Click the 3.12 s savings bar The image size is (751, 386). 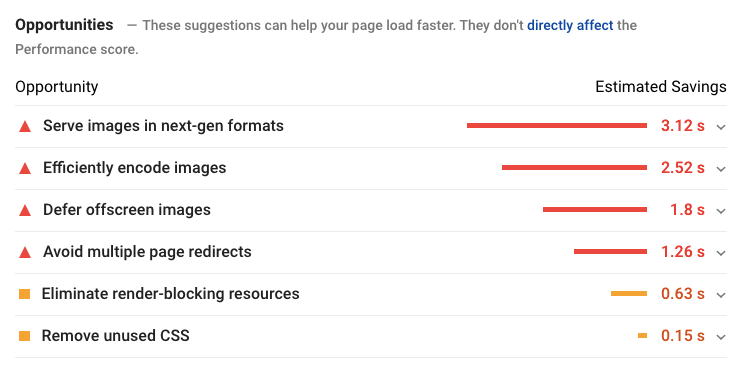click(x=557, y=125)
